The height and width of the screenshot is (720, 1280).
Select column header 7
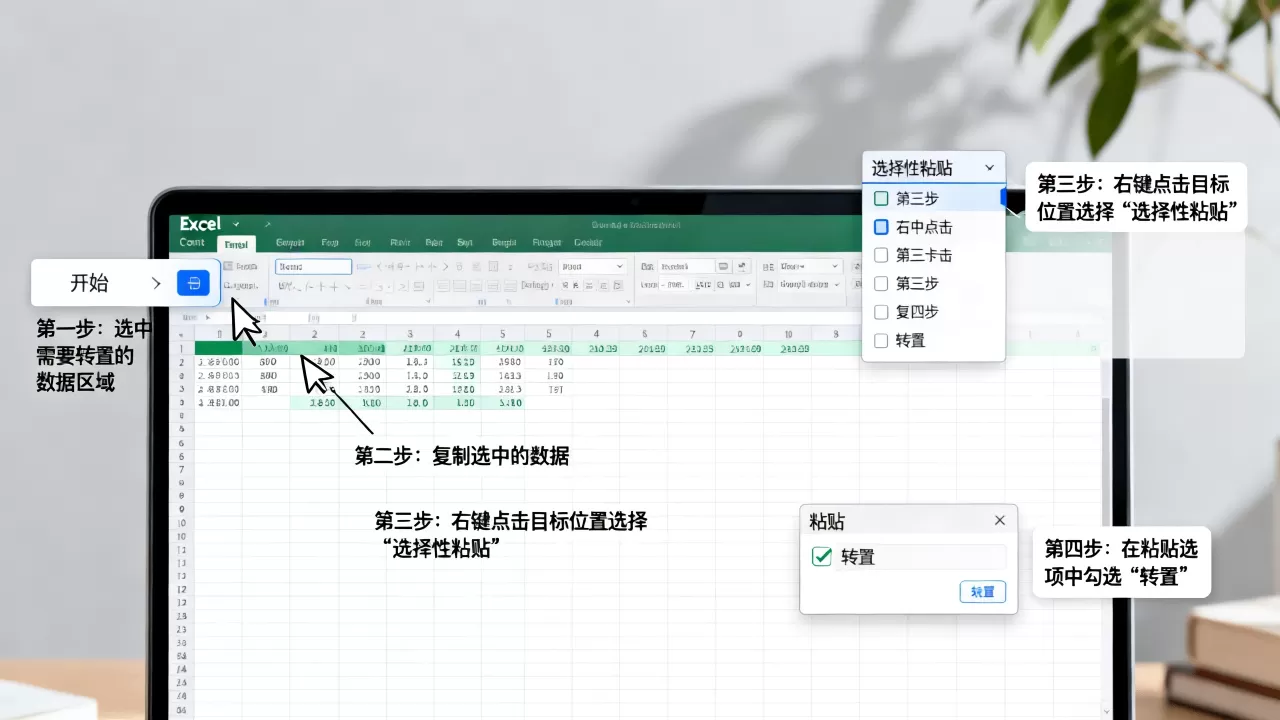coord(692,334)
